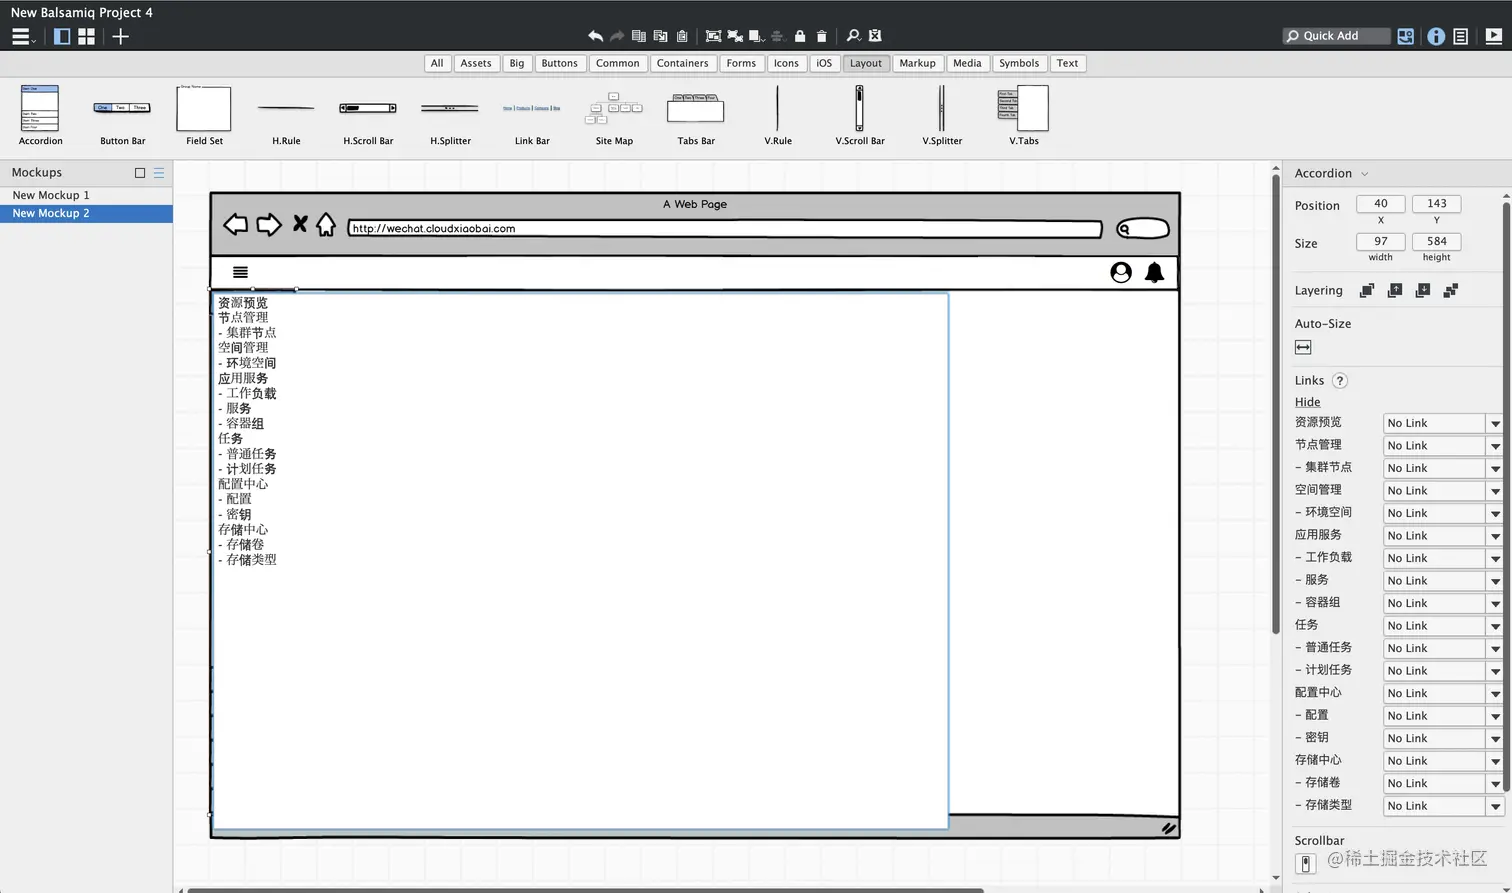The width and height of the screenshot is (1512, 893).
Task: Open the Text library tab
Action: (x=1067, y=63)
